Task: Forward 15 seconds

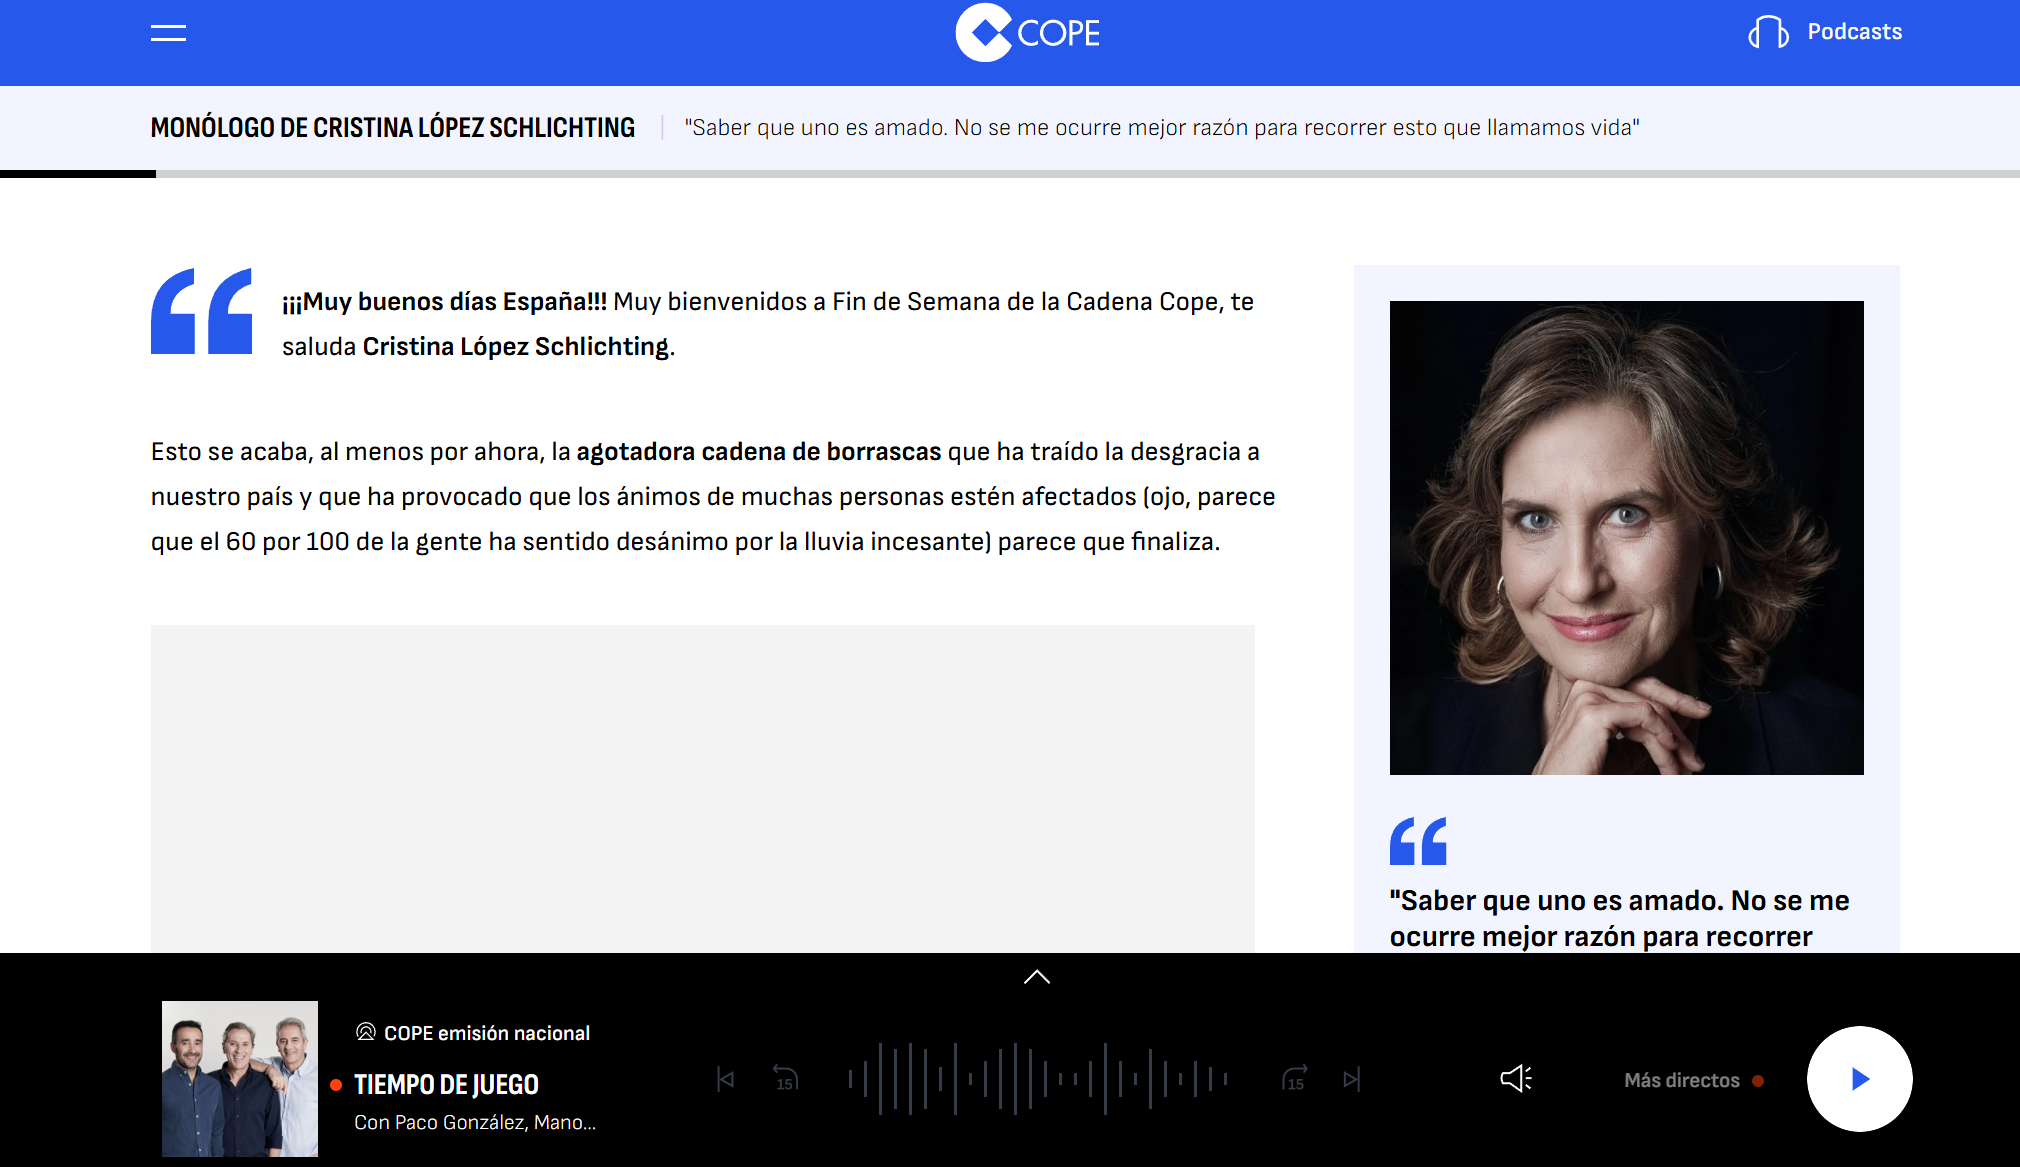Action: (x=1294, y=1079)
